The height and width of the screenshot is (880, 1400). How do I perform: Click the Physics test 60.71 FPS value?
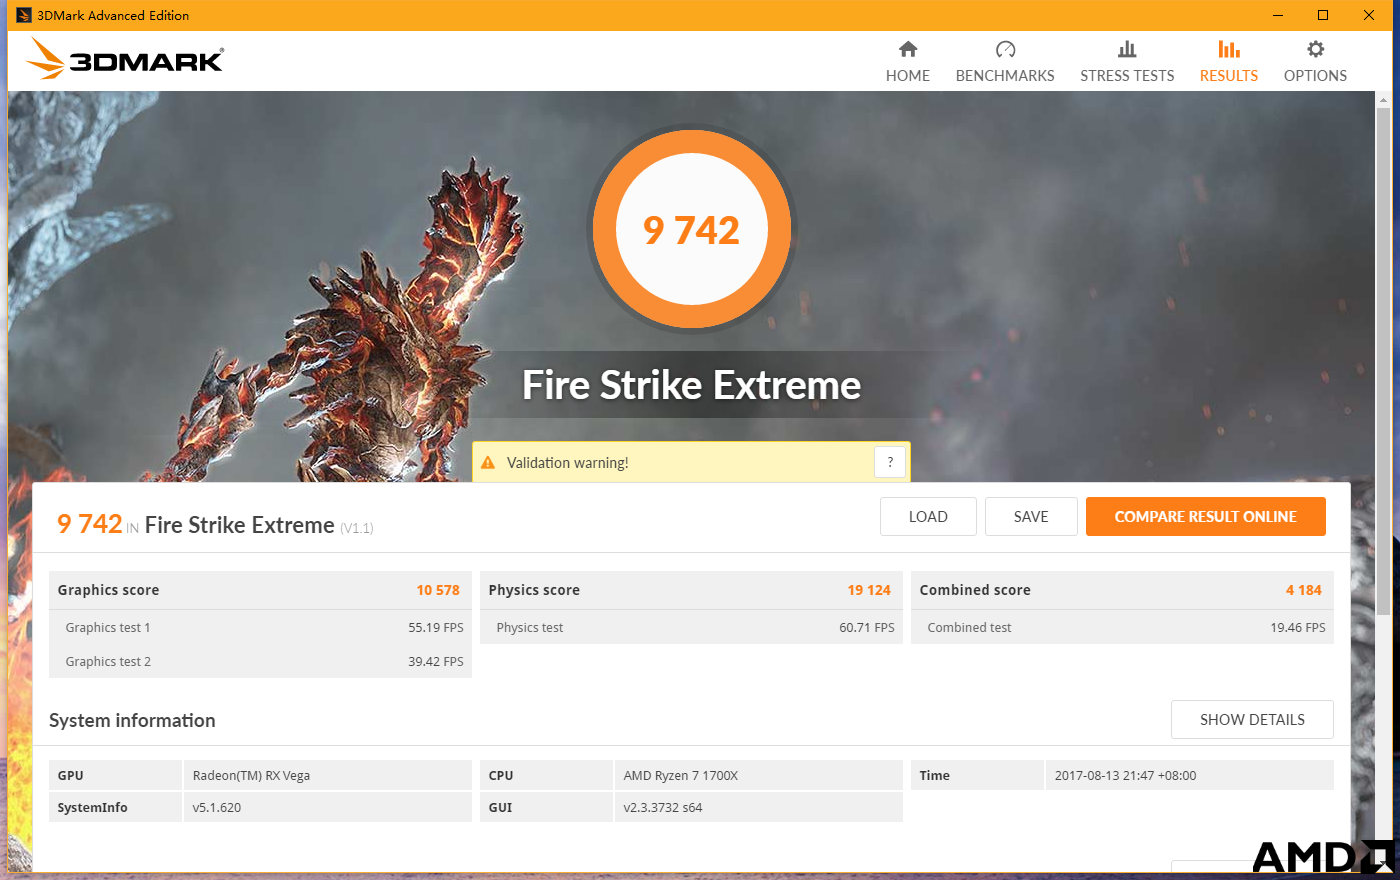click(867, 628)
